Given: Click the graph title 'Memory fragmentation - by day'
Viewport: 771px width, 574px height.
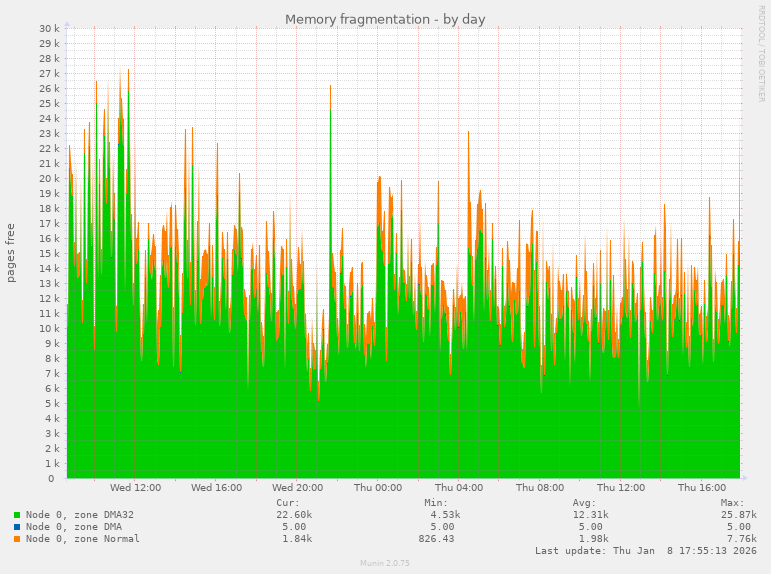Looking at the screenshot, I should [385, 20].
